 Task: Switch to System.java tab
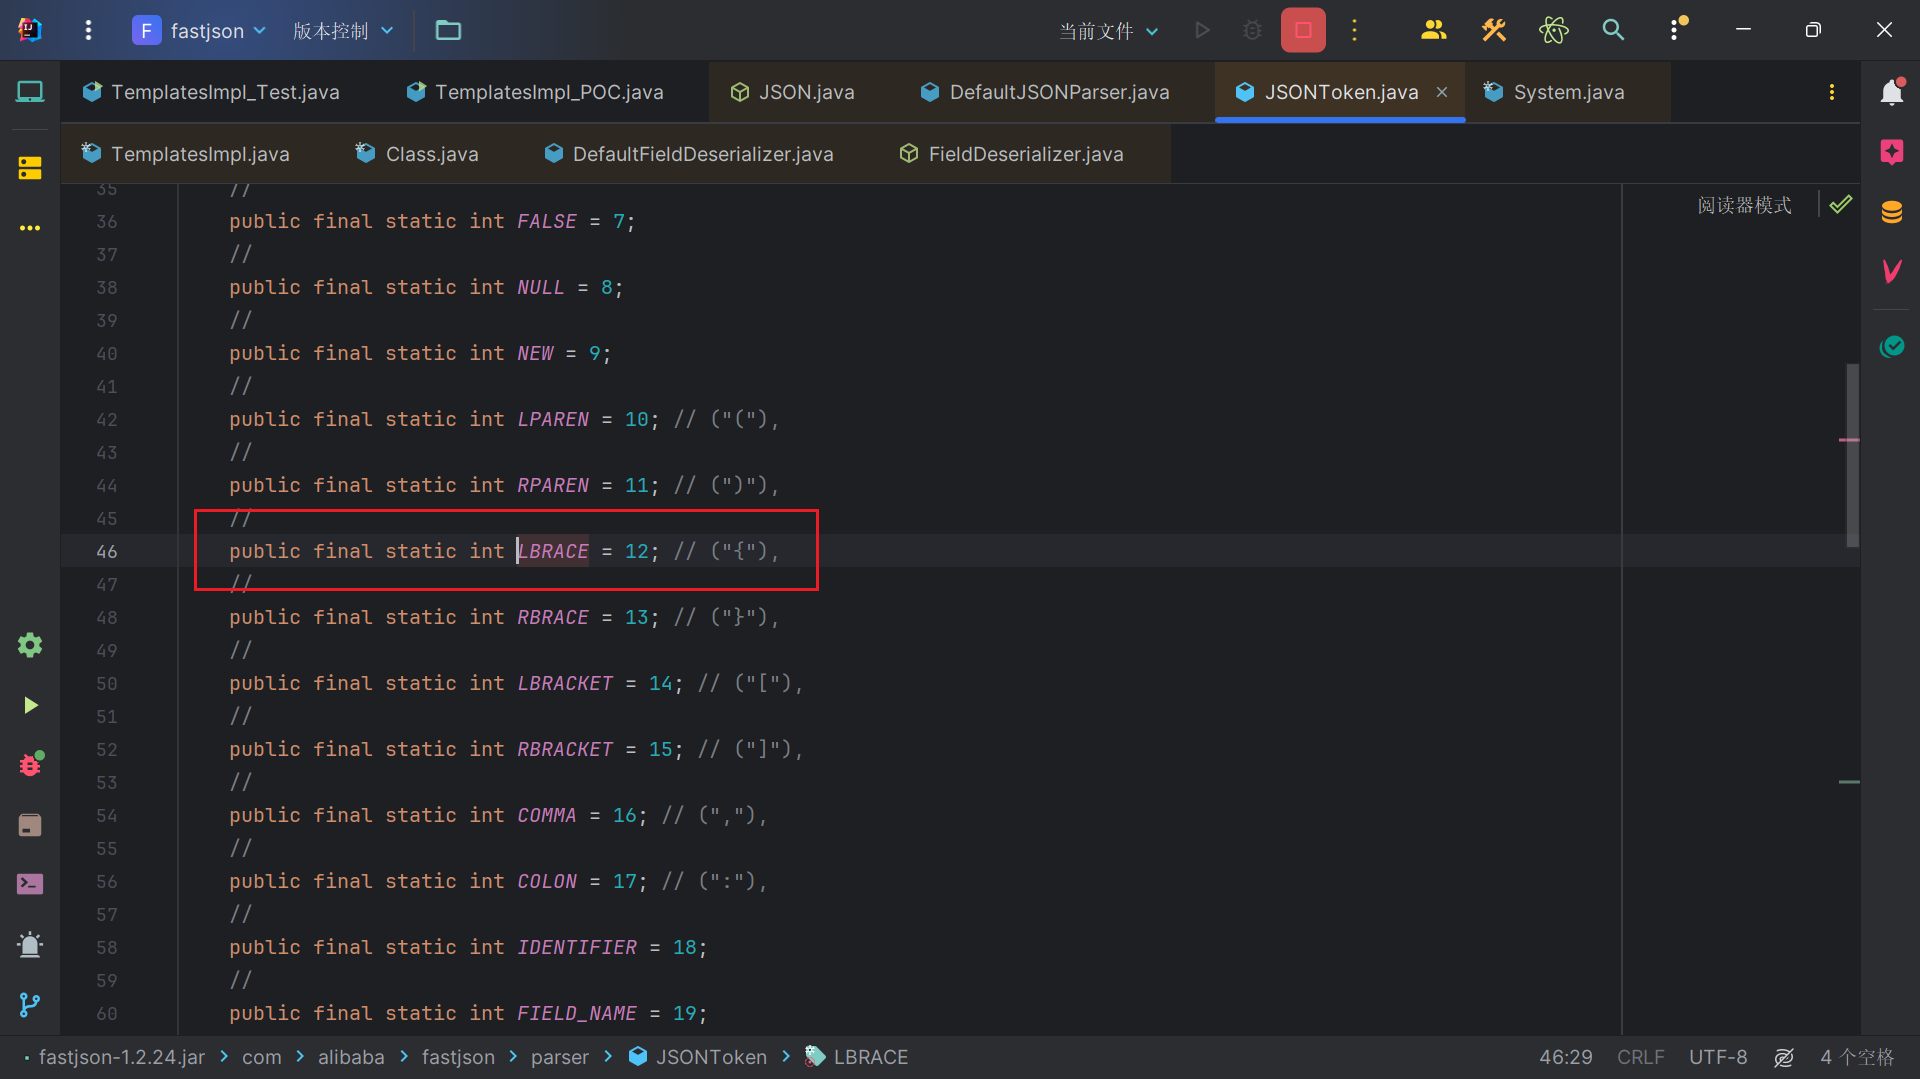coord(1555,92)
